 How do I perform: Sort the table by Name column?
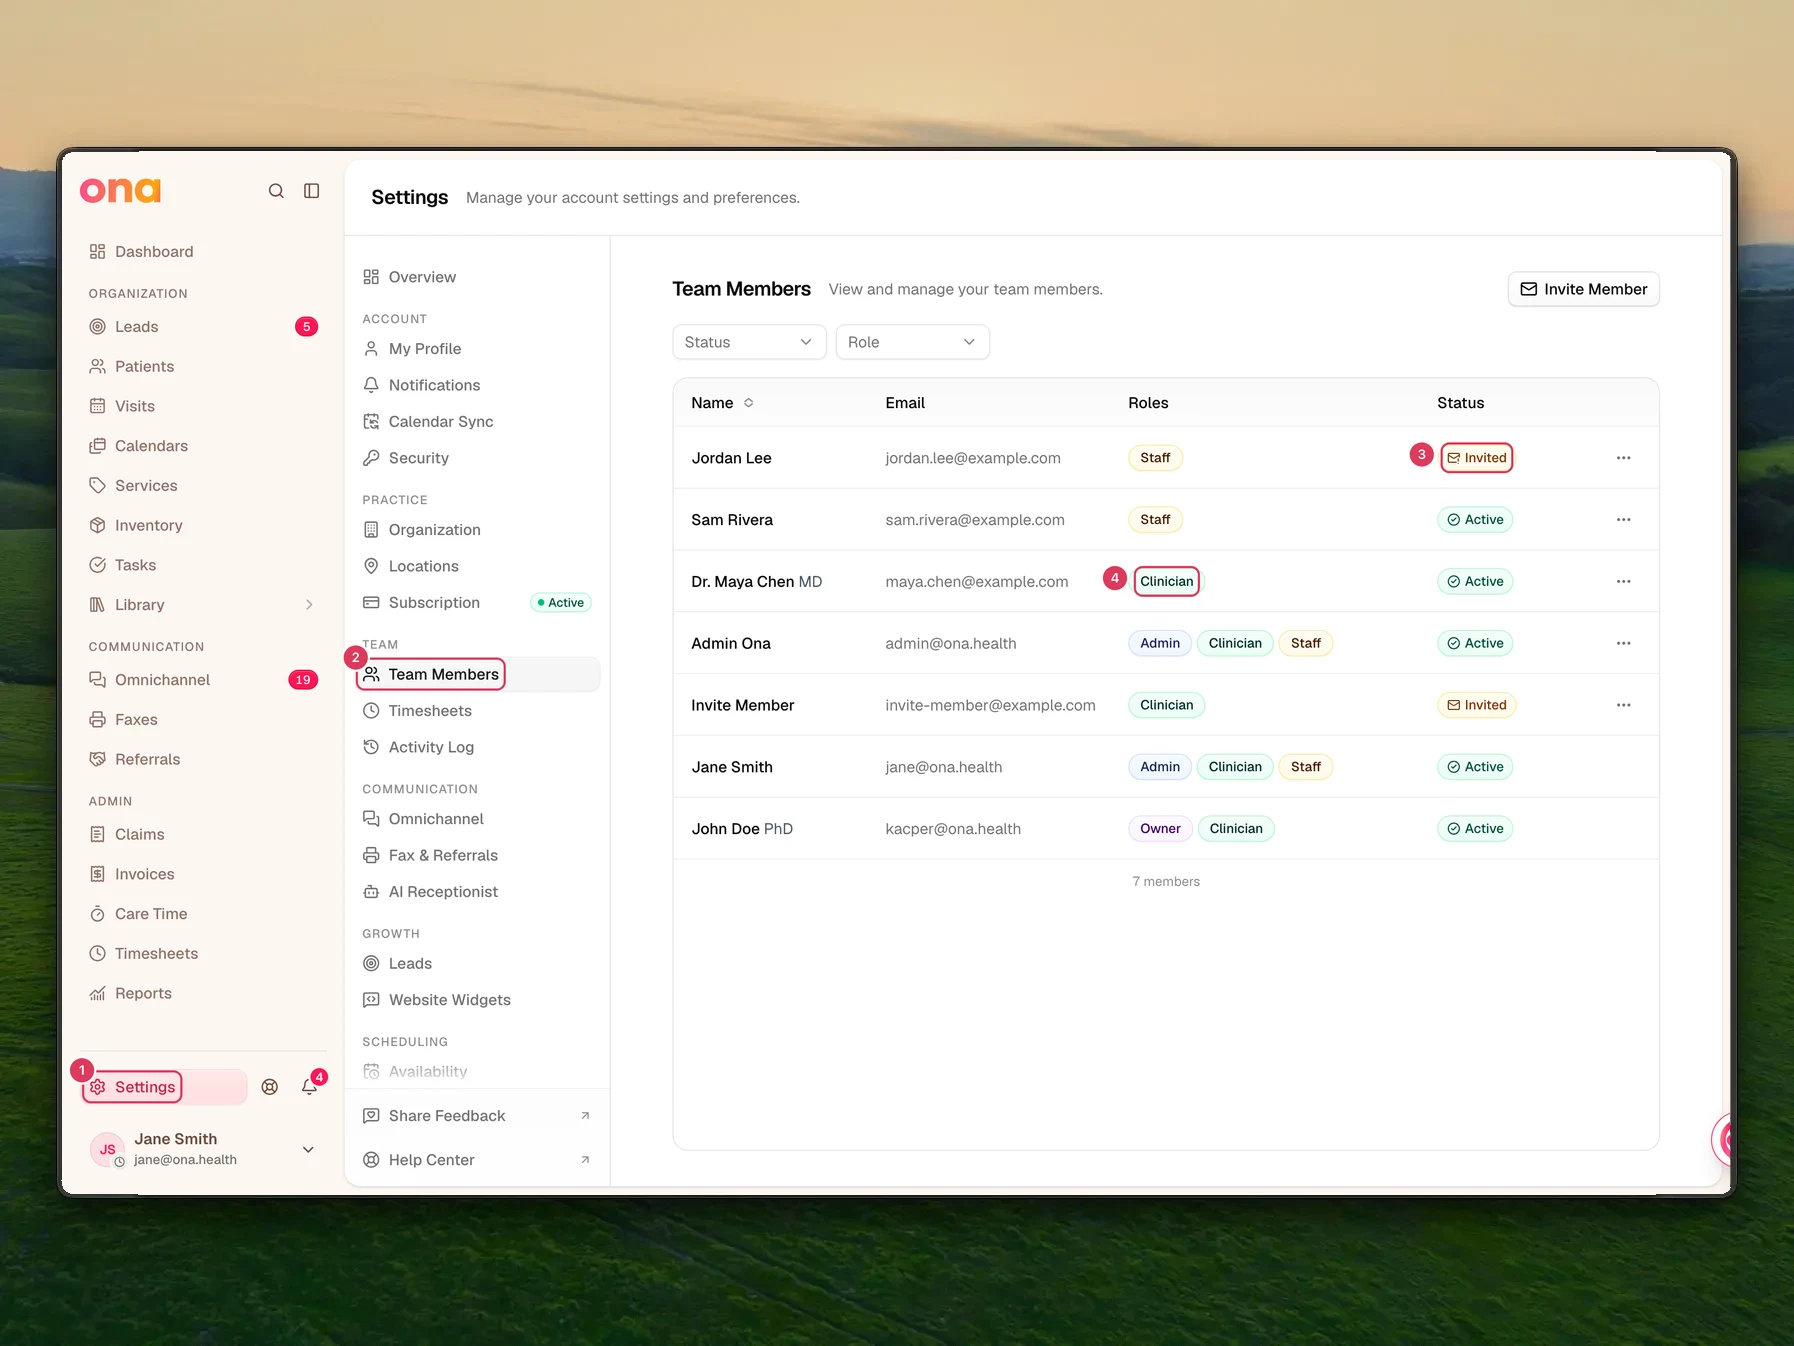tap(722, 403)
